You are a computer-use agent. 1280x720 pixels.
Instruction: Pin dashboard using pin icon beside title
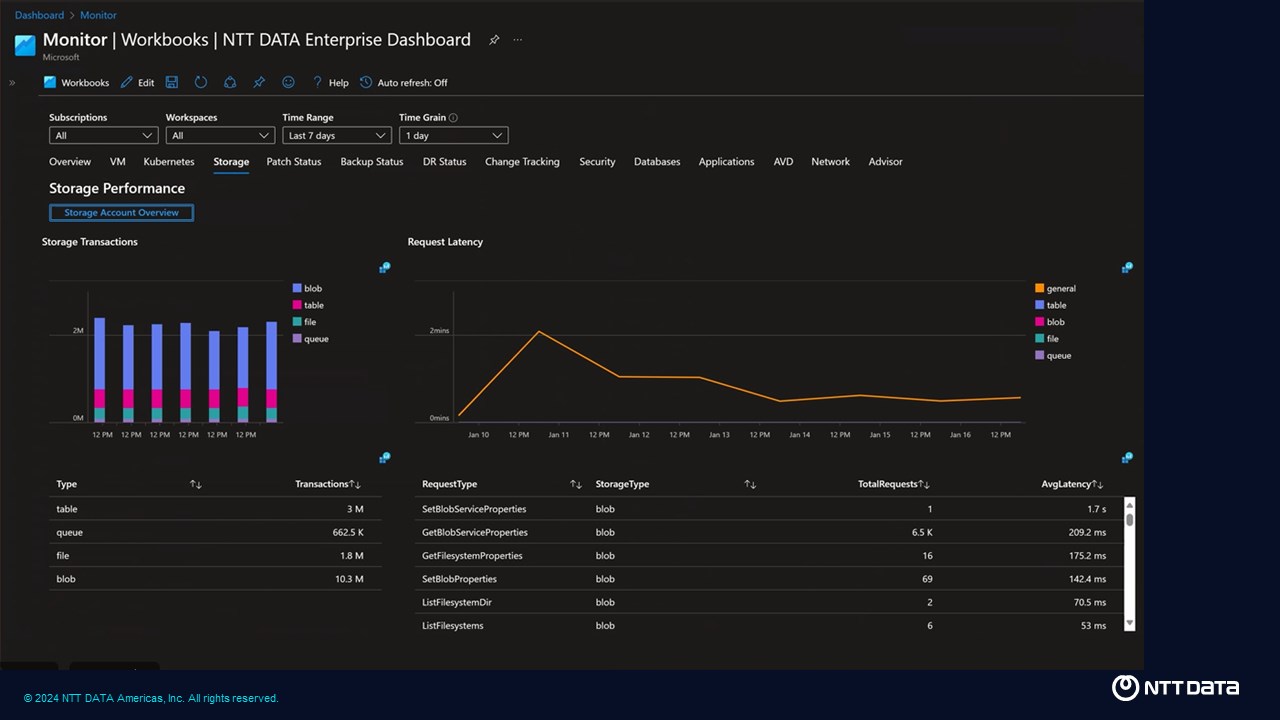pyautogui.click(x=494, y=40)
